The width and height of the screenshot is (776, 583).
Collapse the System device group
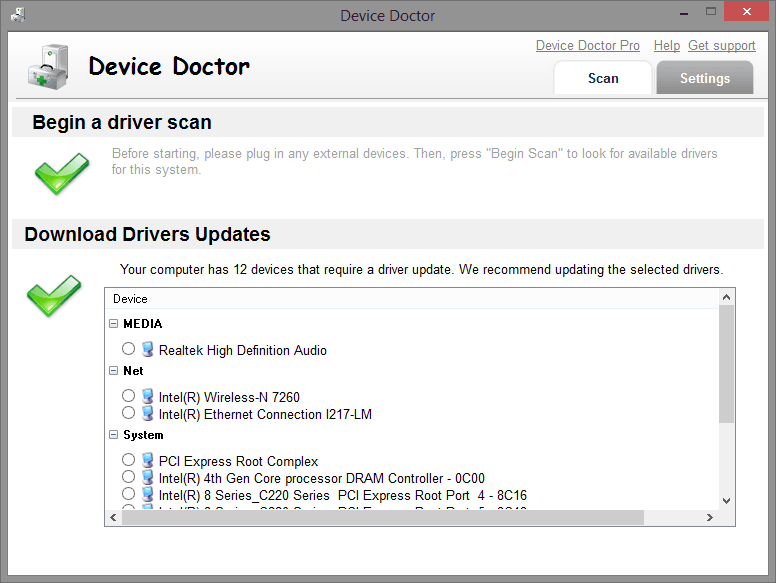coord(113,435)
